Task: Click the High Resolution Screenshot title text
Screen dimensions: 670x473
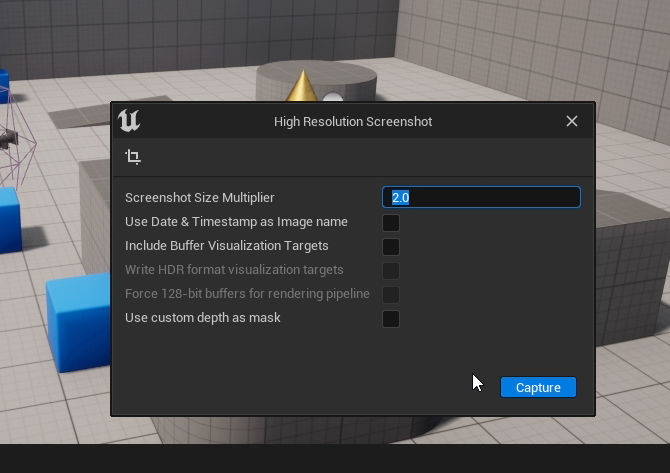Action: coord(353,121)
